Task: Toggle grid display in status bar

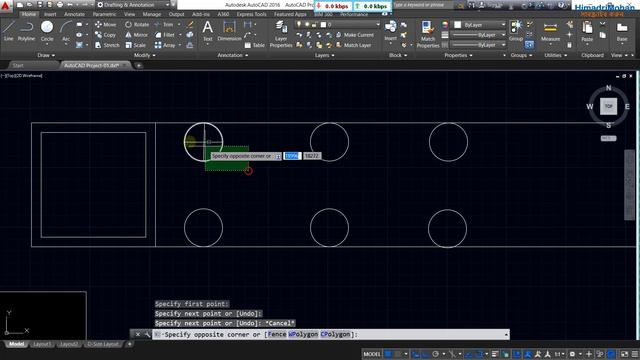Action: click(x=388, y=354)
